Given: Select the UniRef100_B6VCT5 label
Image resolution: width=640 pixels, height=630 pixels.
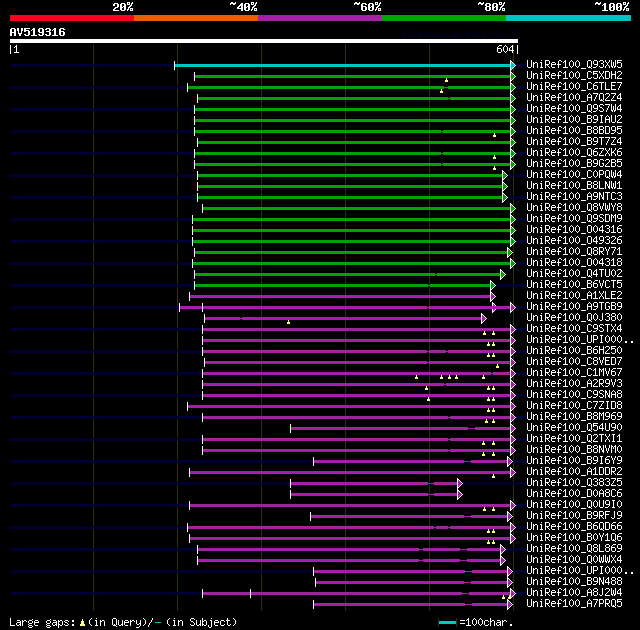Looking at the screenshot, I should [x=574, y=285].
